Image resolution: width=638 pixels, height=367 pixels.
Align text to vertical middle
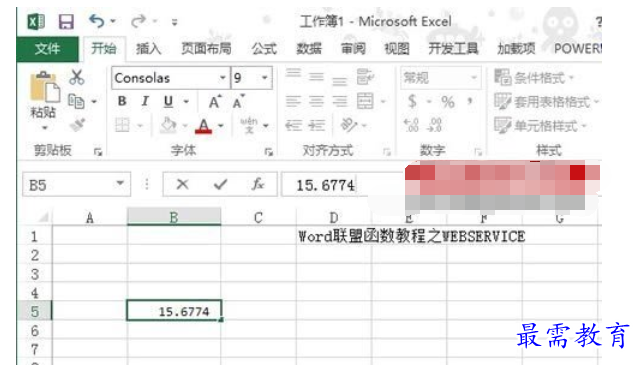tap(316, 76)
